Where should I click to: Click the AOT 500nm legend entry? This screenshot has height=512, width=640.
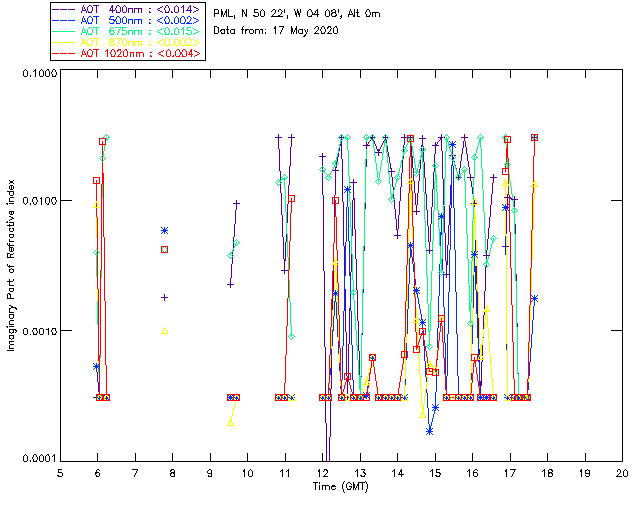click(127, 20)
